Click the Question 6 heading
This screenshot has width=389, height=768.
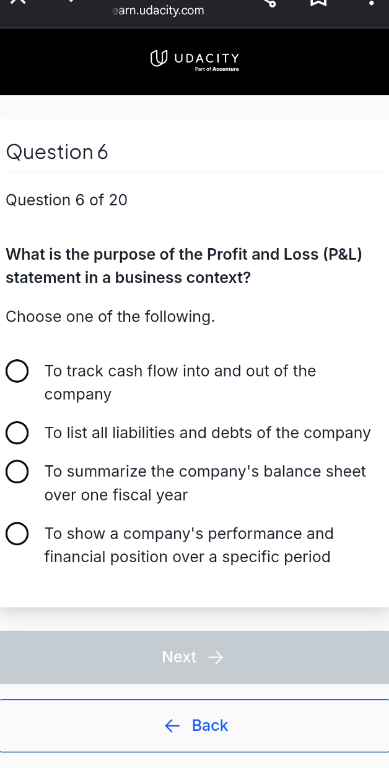(x=57, y=152)
